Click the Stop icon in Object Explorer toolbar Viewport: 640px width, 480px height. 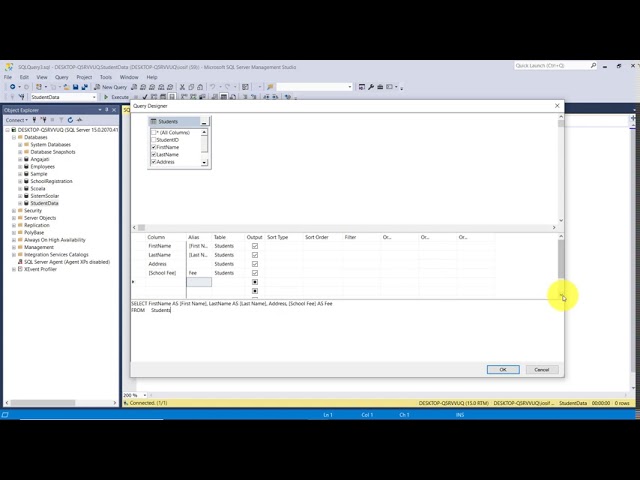coord(52,120)
